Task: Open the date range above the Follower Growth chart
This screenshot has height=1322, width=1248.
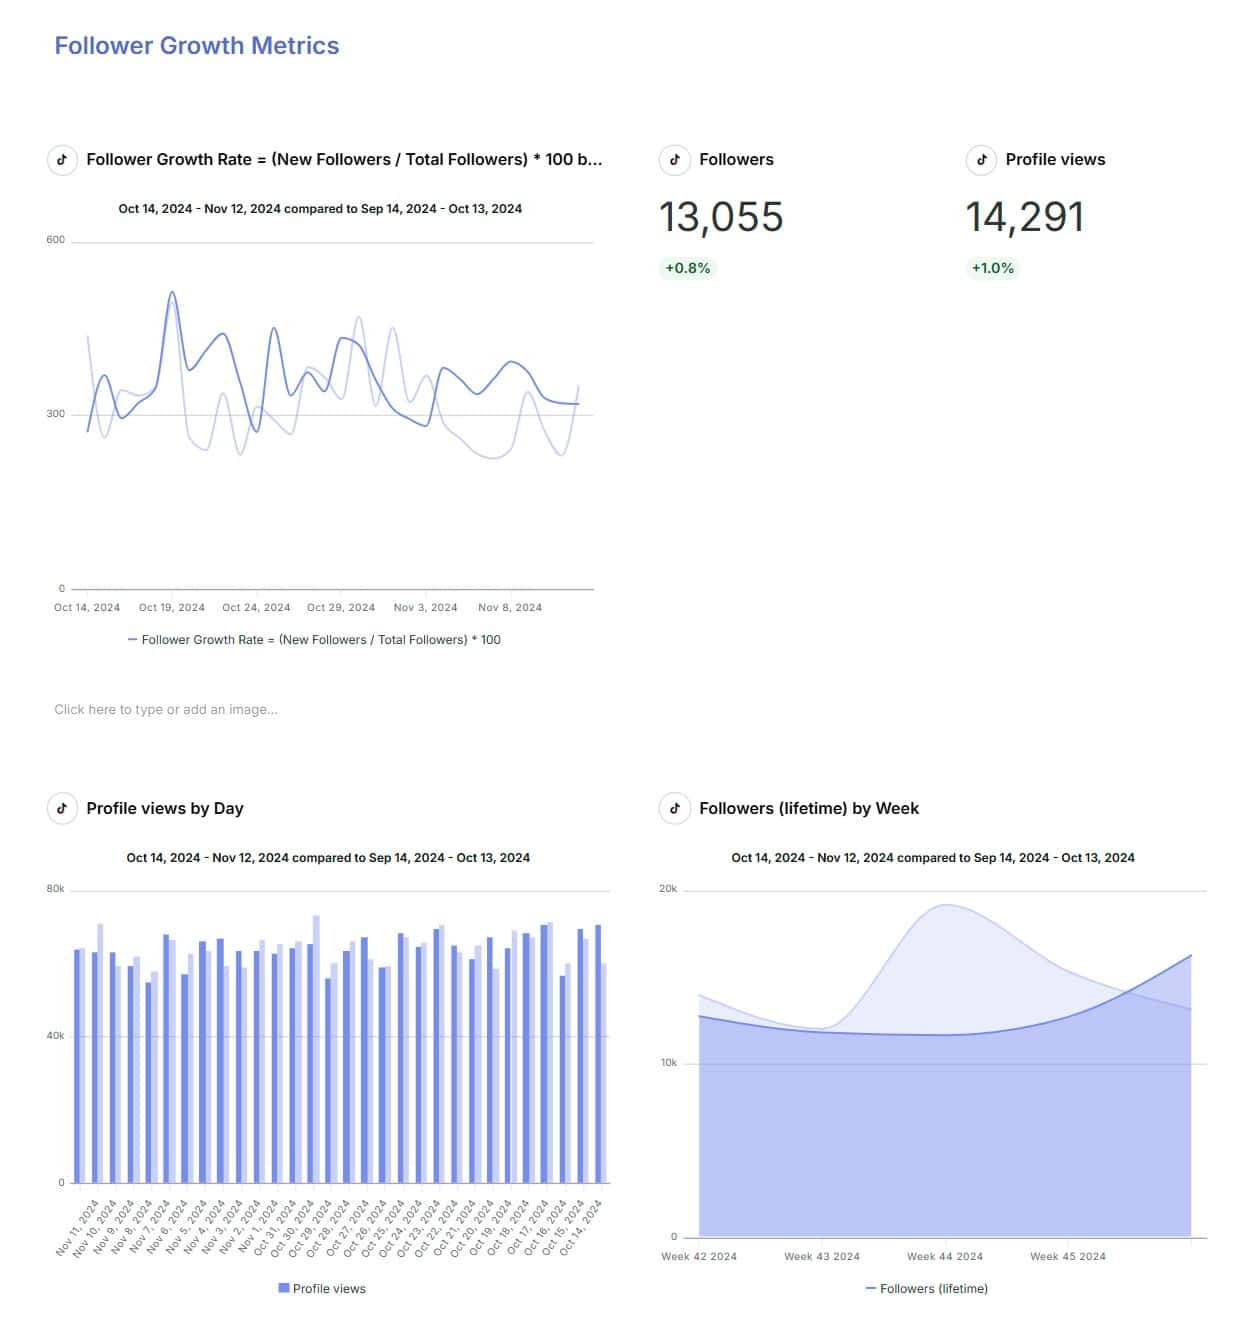Action: pos(321,209)
